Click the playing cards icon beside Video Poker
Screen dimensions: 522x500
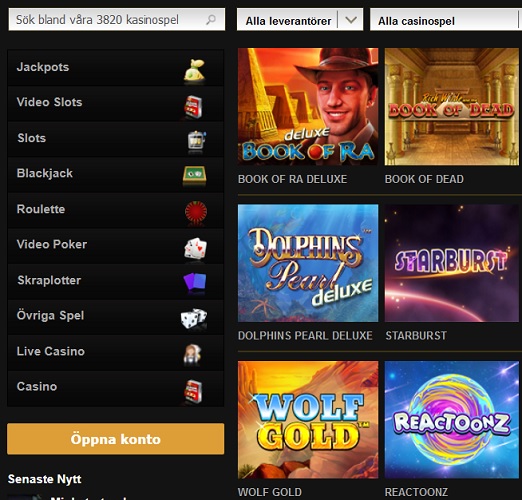pos(196,248)
